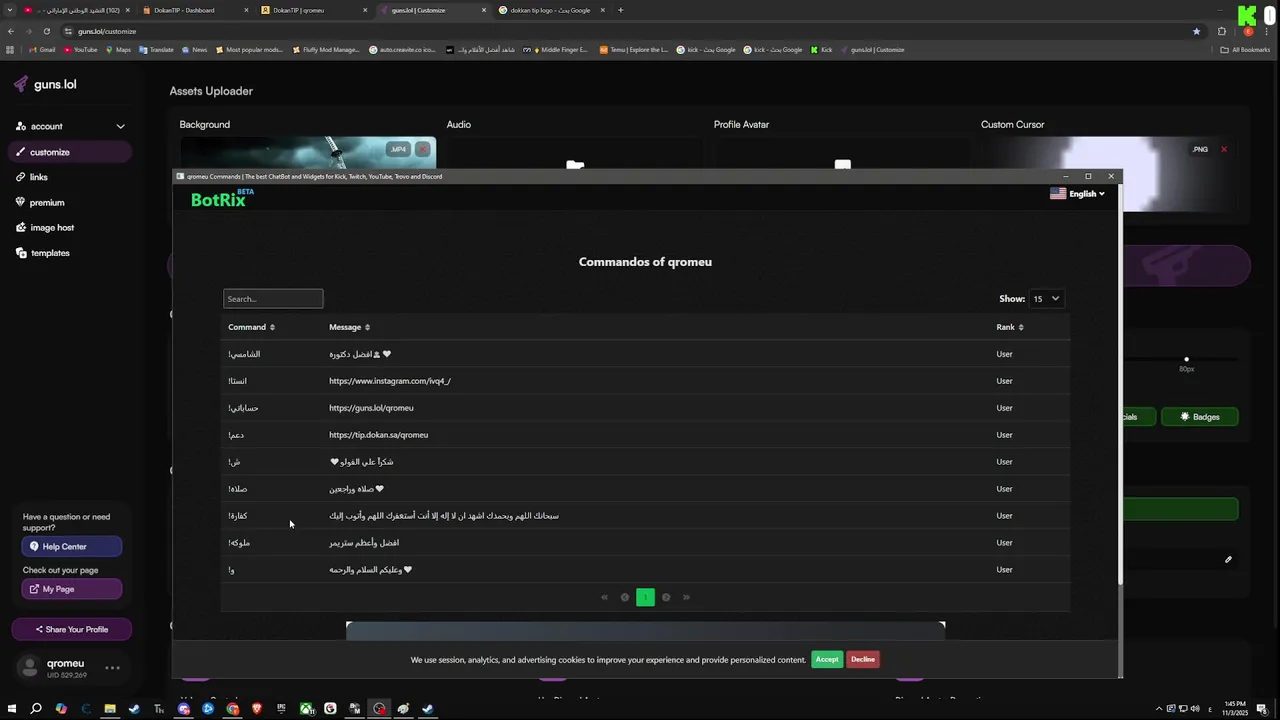Click the profile avatar upload icon

point(842,165)
